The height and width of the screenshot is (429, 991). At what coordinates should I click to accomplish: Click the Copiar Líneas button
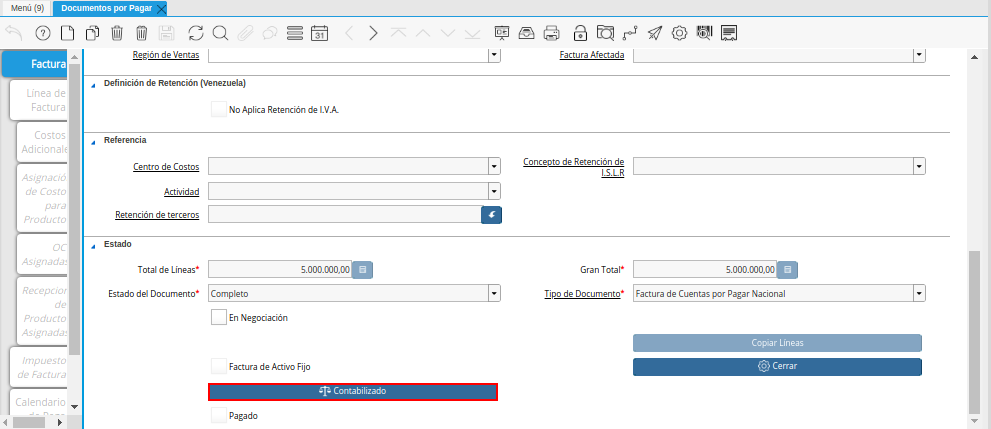(777, 343)
